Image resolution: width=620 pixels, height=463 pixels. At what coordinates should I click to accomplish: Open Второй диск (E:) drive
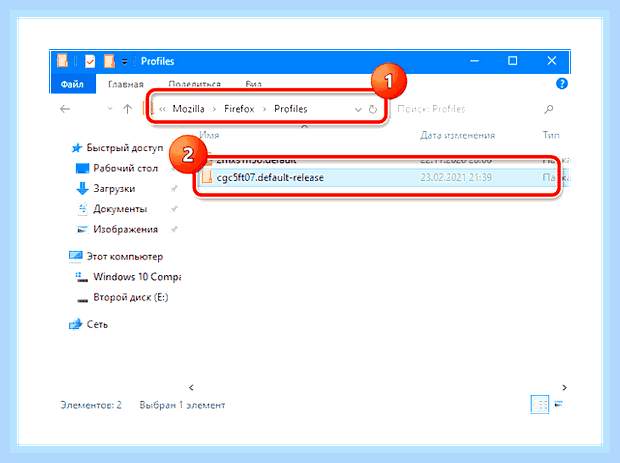tap(130, 297)
